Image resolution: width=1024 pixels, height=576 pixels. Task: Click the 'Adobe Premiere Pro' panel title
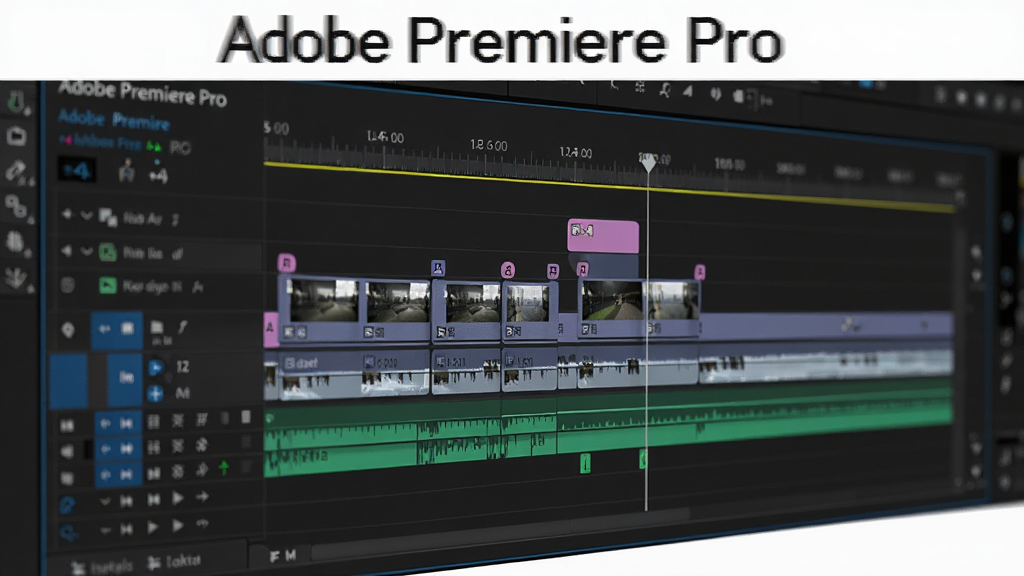pos(143,93)
